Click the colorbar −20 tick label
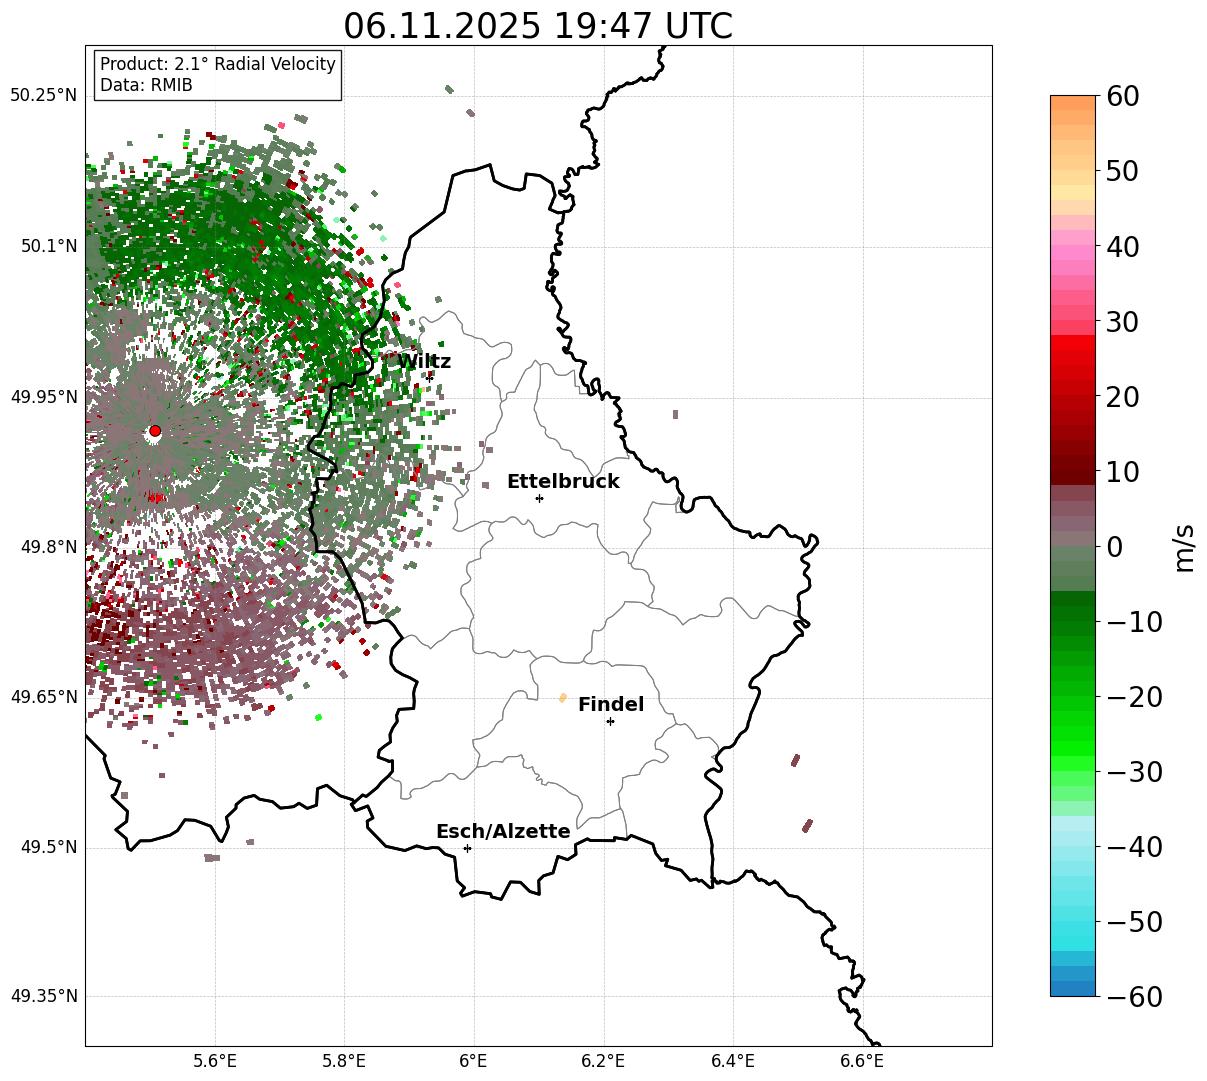Image resolution: width=1207 pixels, height=1081 pixels. click(x=1134, y=697)
